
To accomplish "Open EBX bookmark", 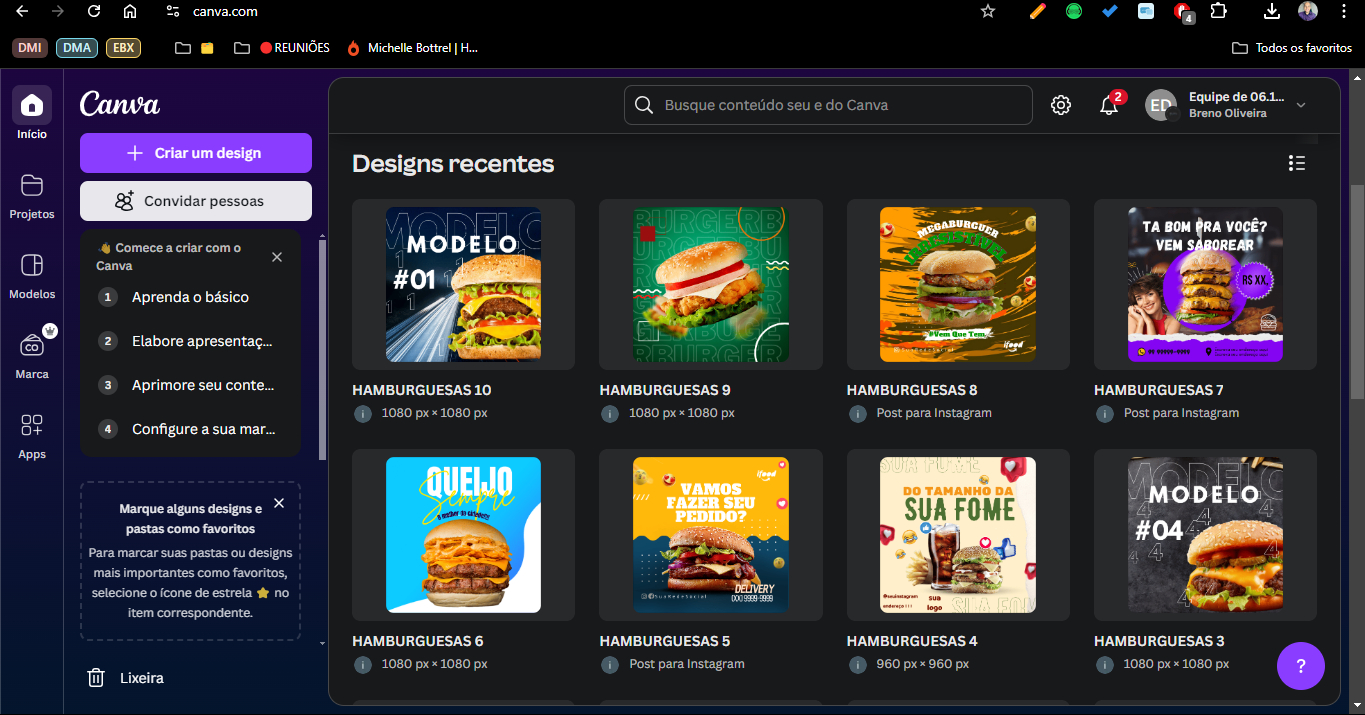I will [123, 48].
